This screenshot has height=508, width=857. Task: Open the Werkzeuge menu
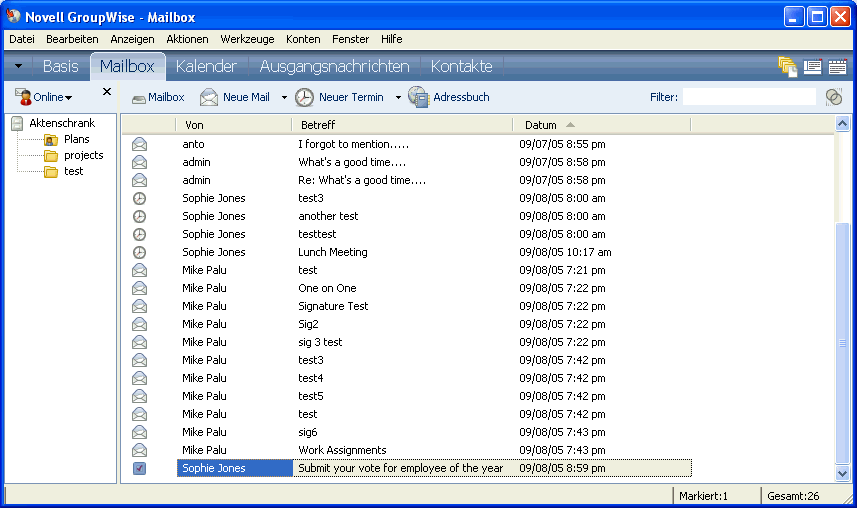tap(248, 39)
